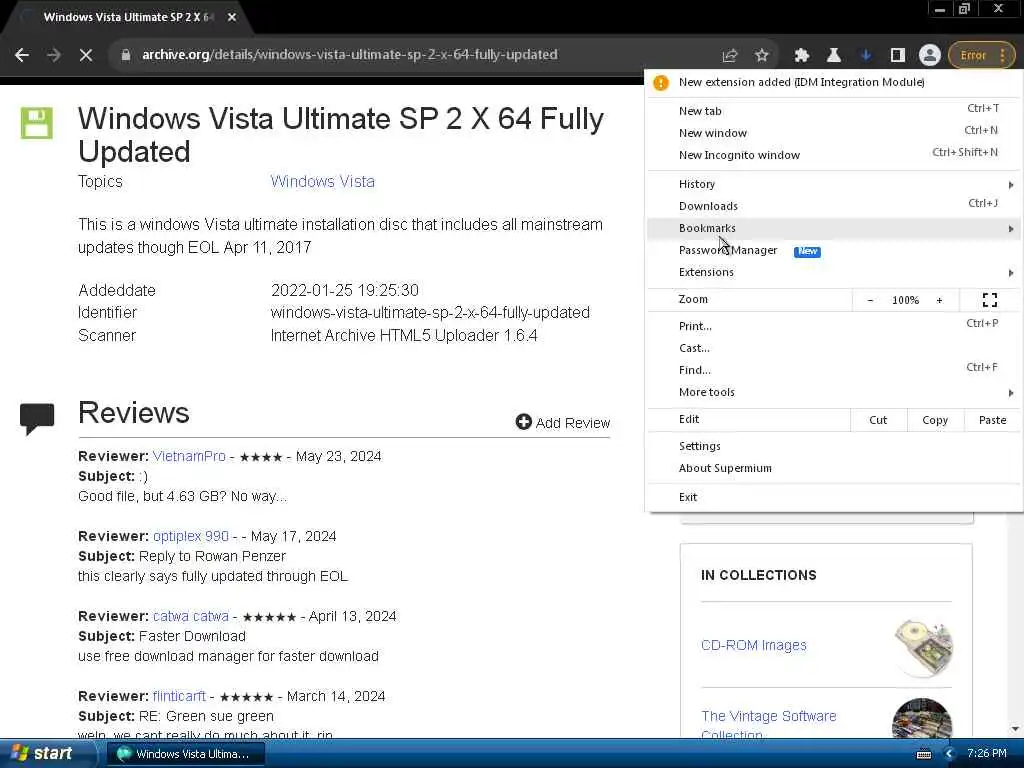This screenshot has height=768, width=1024.
Task: Click the browser back arrow
Action: pos(22,55)
